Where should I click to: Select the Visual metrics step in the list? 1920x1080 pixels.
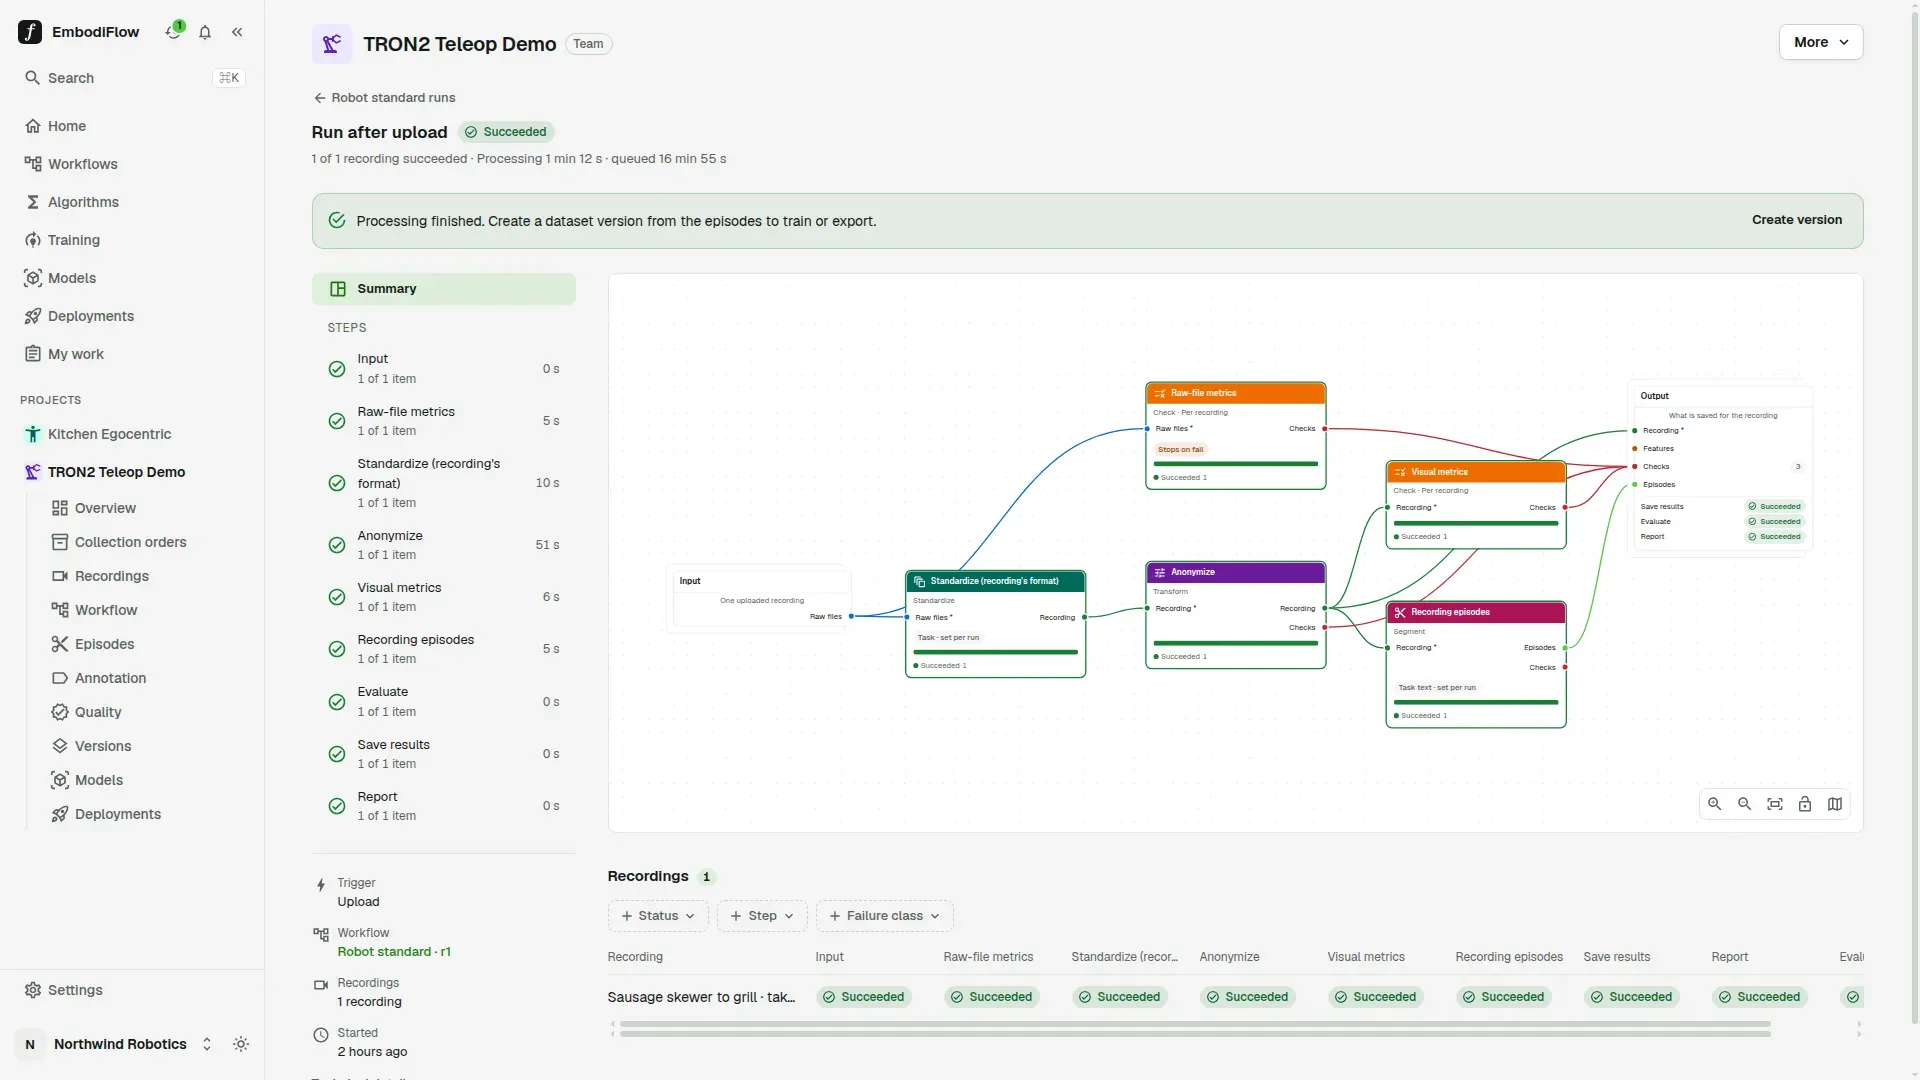444,597
